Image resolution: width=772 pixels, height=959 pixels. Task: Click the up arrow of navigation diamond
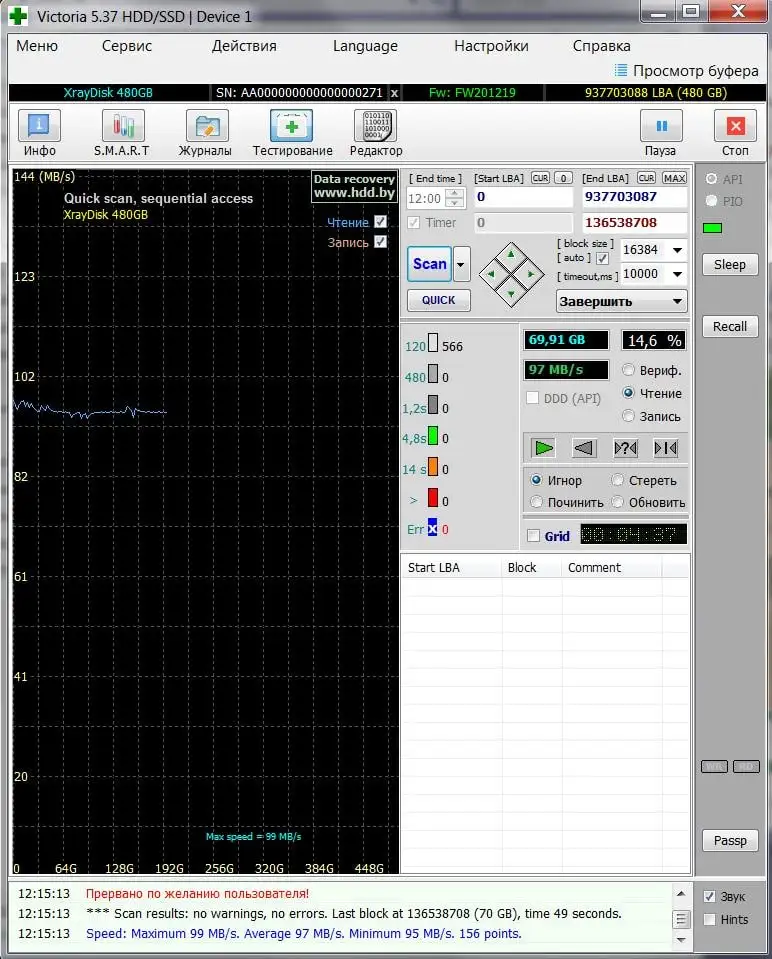[x=511, y=254]
